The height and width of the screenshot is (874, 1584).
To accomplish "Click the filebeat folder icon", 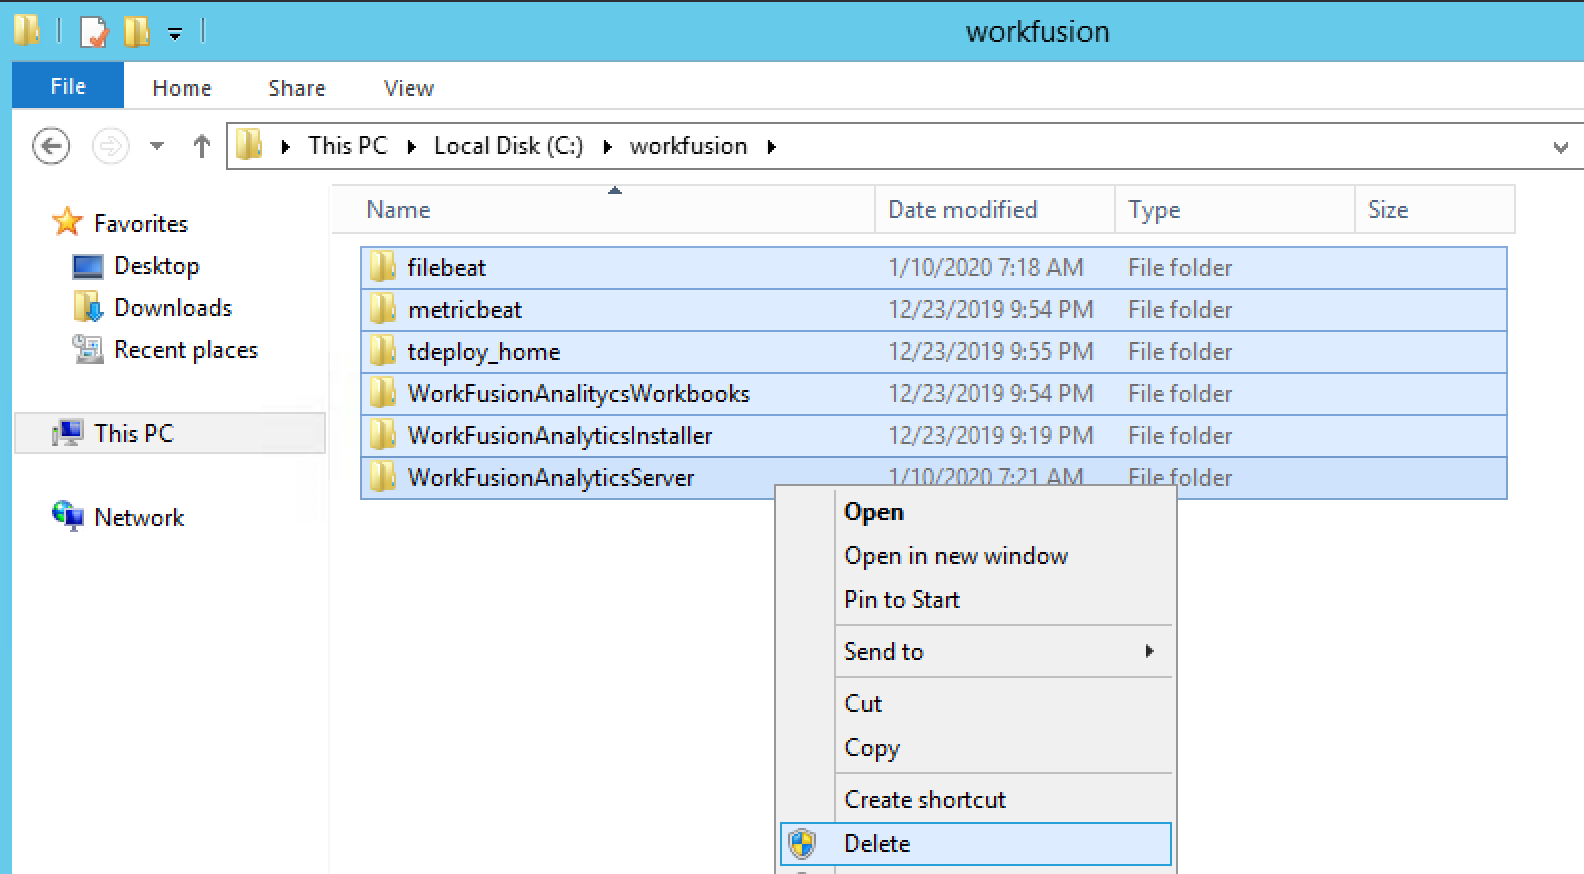I will point(383,267).
